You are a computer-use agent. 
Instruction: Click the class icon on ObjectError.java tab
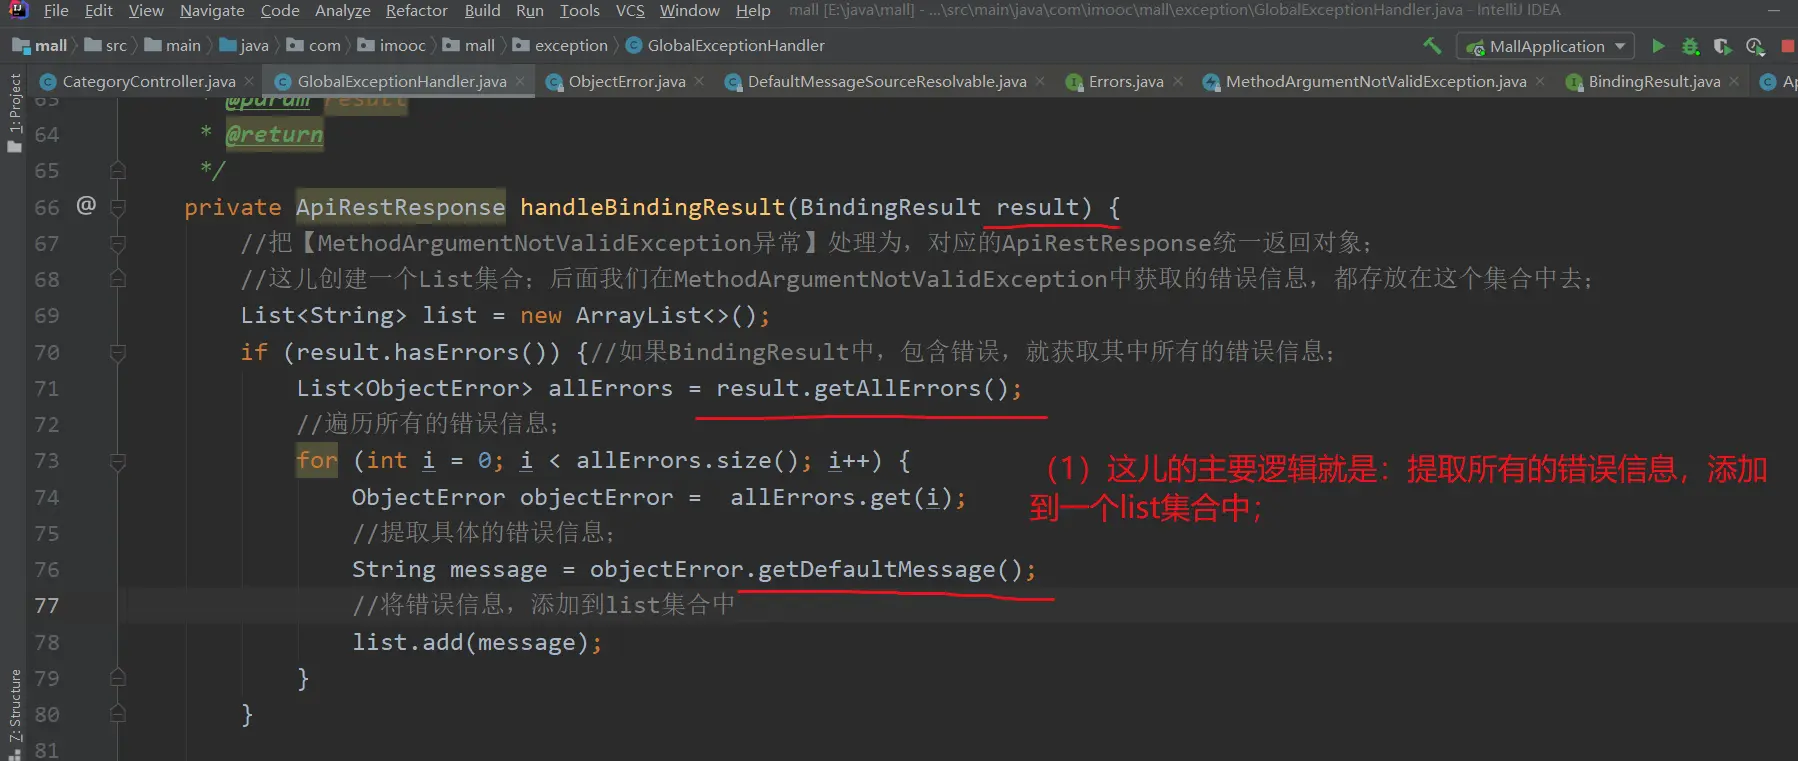point(554,82)
